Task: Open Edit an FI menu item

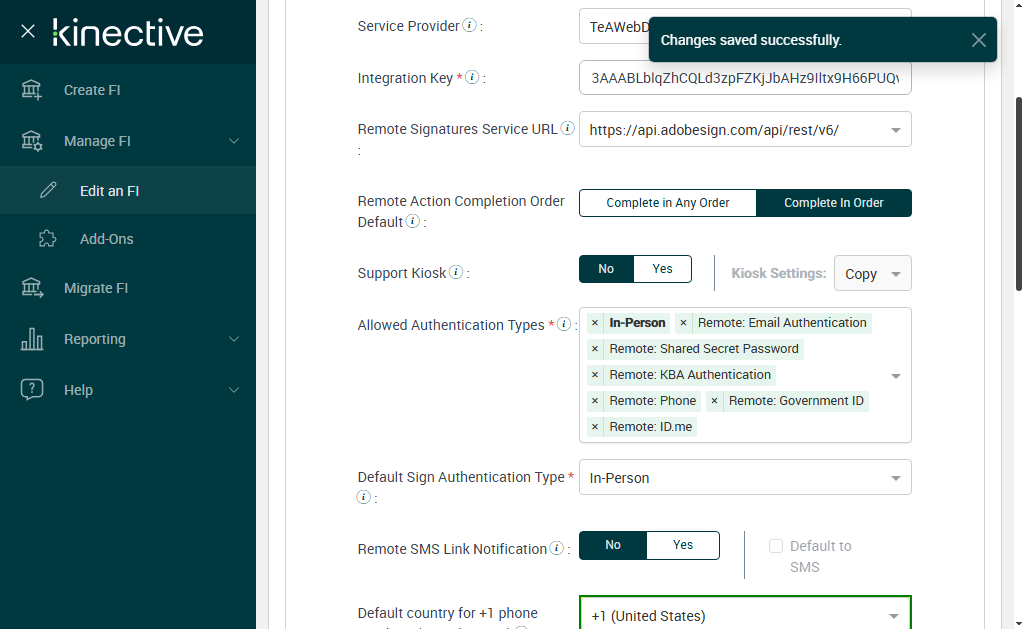Action: click(x=109, y=191)
